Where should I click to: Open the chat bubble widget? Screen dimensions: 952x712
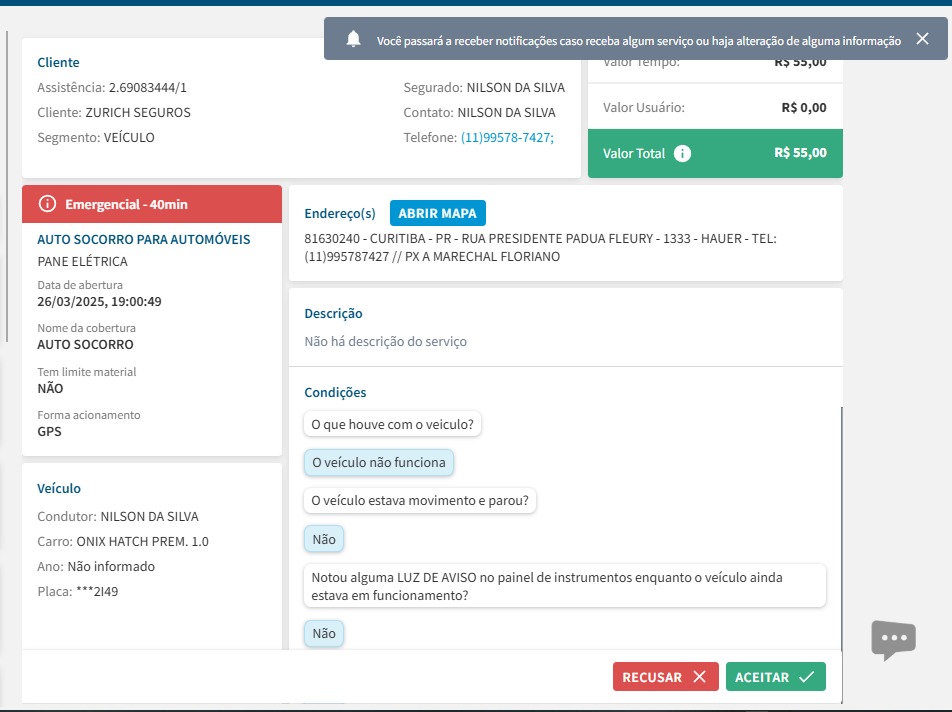click(893, 639)
